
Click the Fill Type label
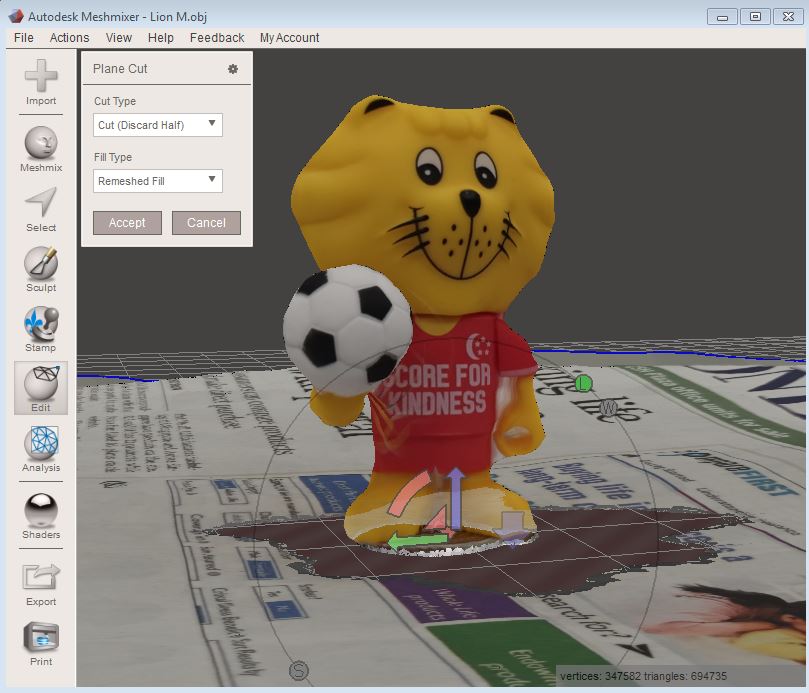click(113, 157)
